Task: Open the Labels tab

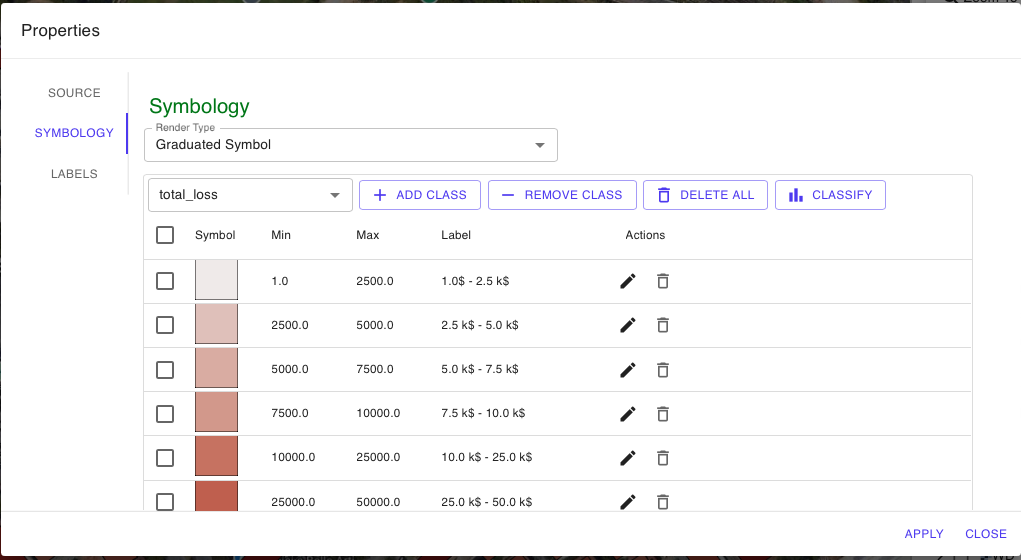Action: tap(74, 174)
